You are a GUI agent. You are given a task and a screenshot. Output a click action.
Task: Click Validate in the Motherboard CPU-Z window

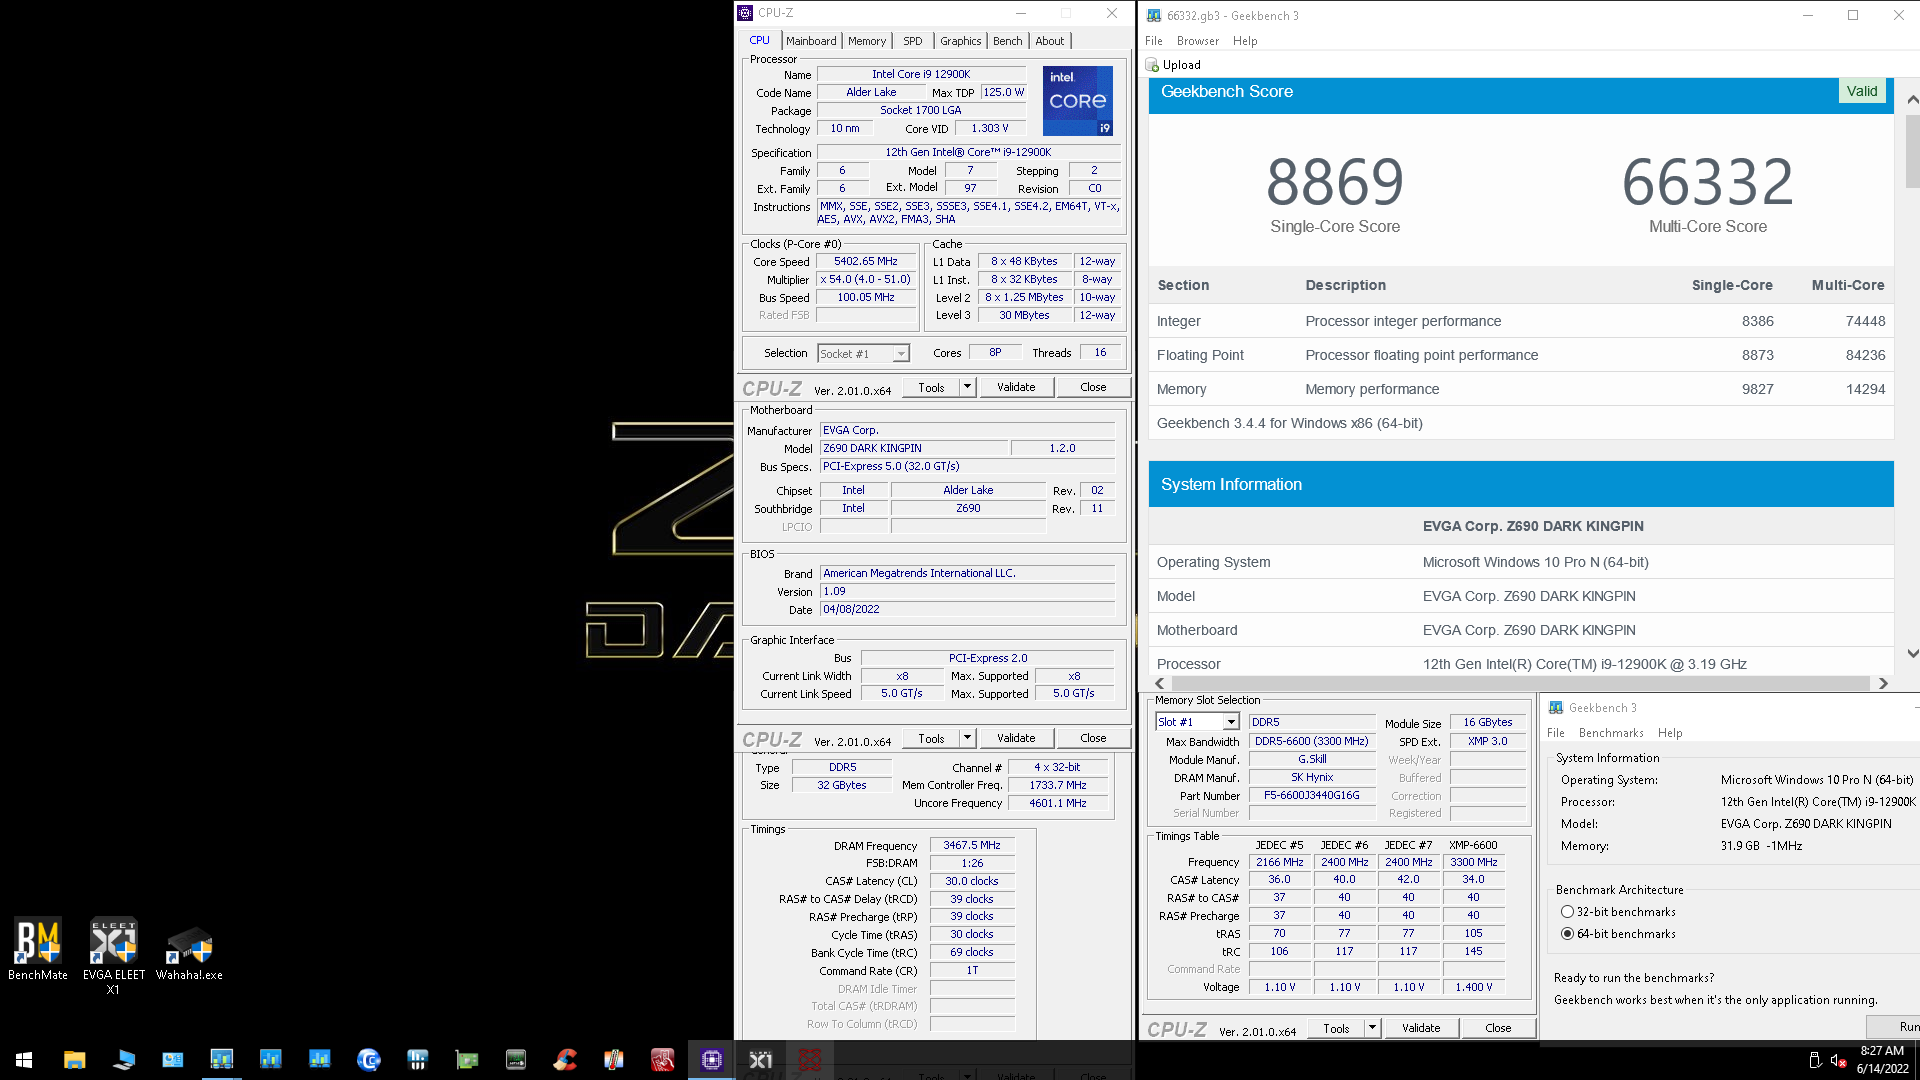pos(1016,738)
